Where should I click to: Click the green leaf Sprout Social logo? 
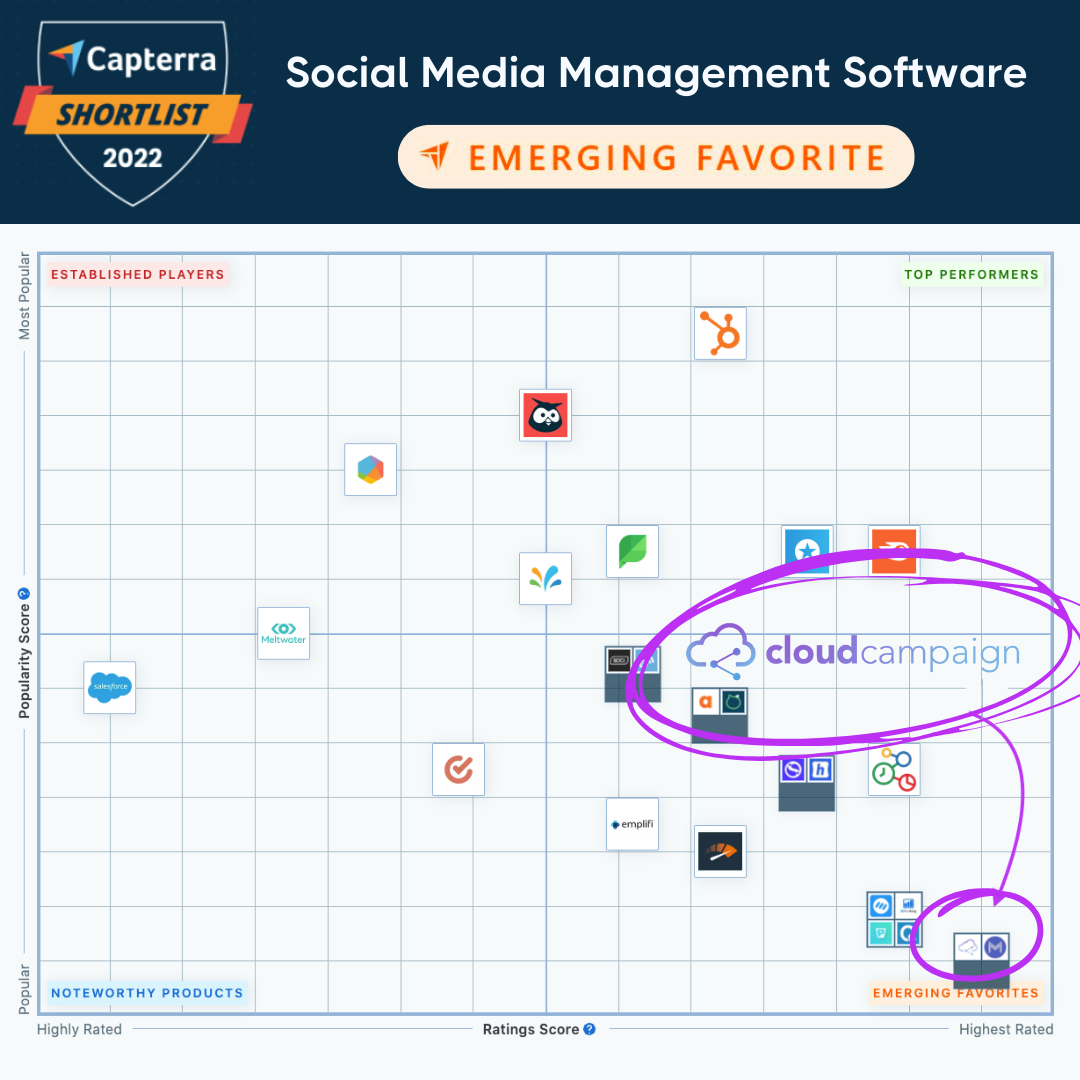click(x=632, y=551)
